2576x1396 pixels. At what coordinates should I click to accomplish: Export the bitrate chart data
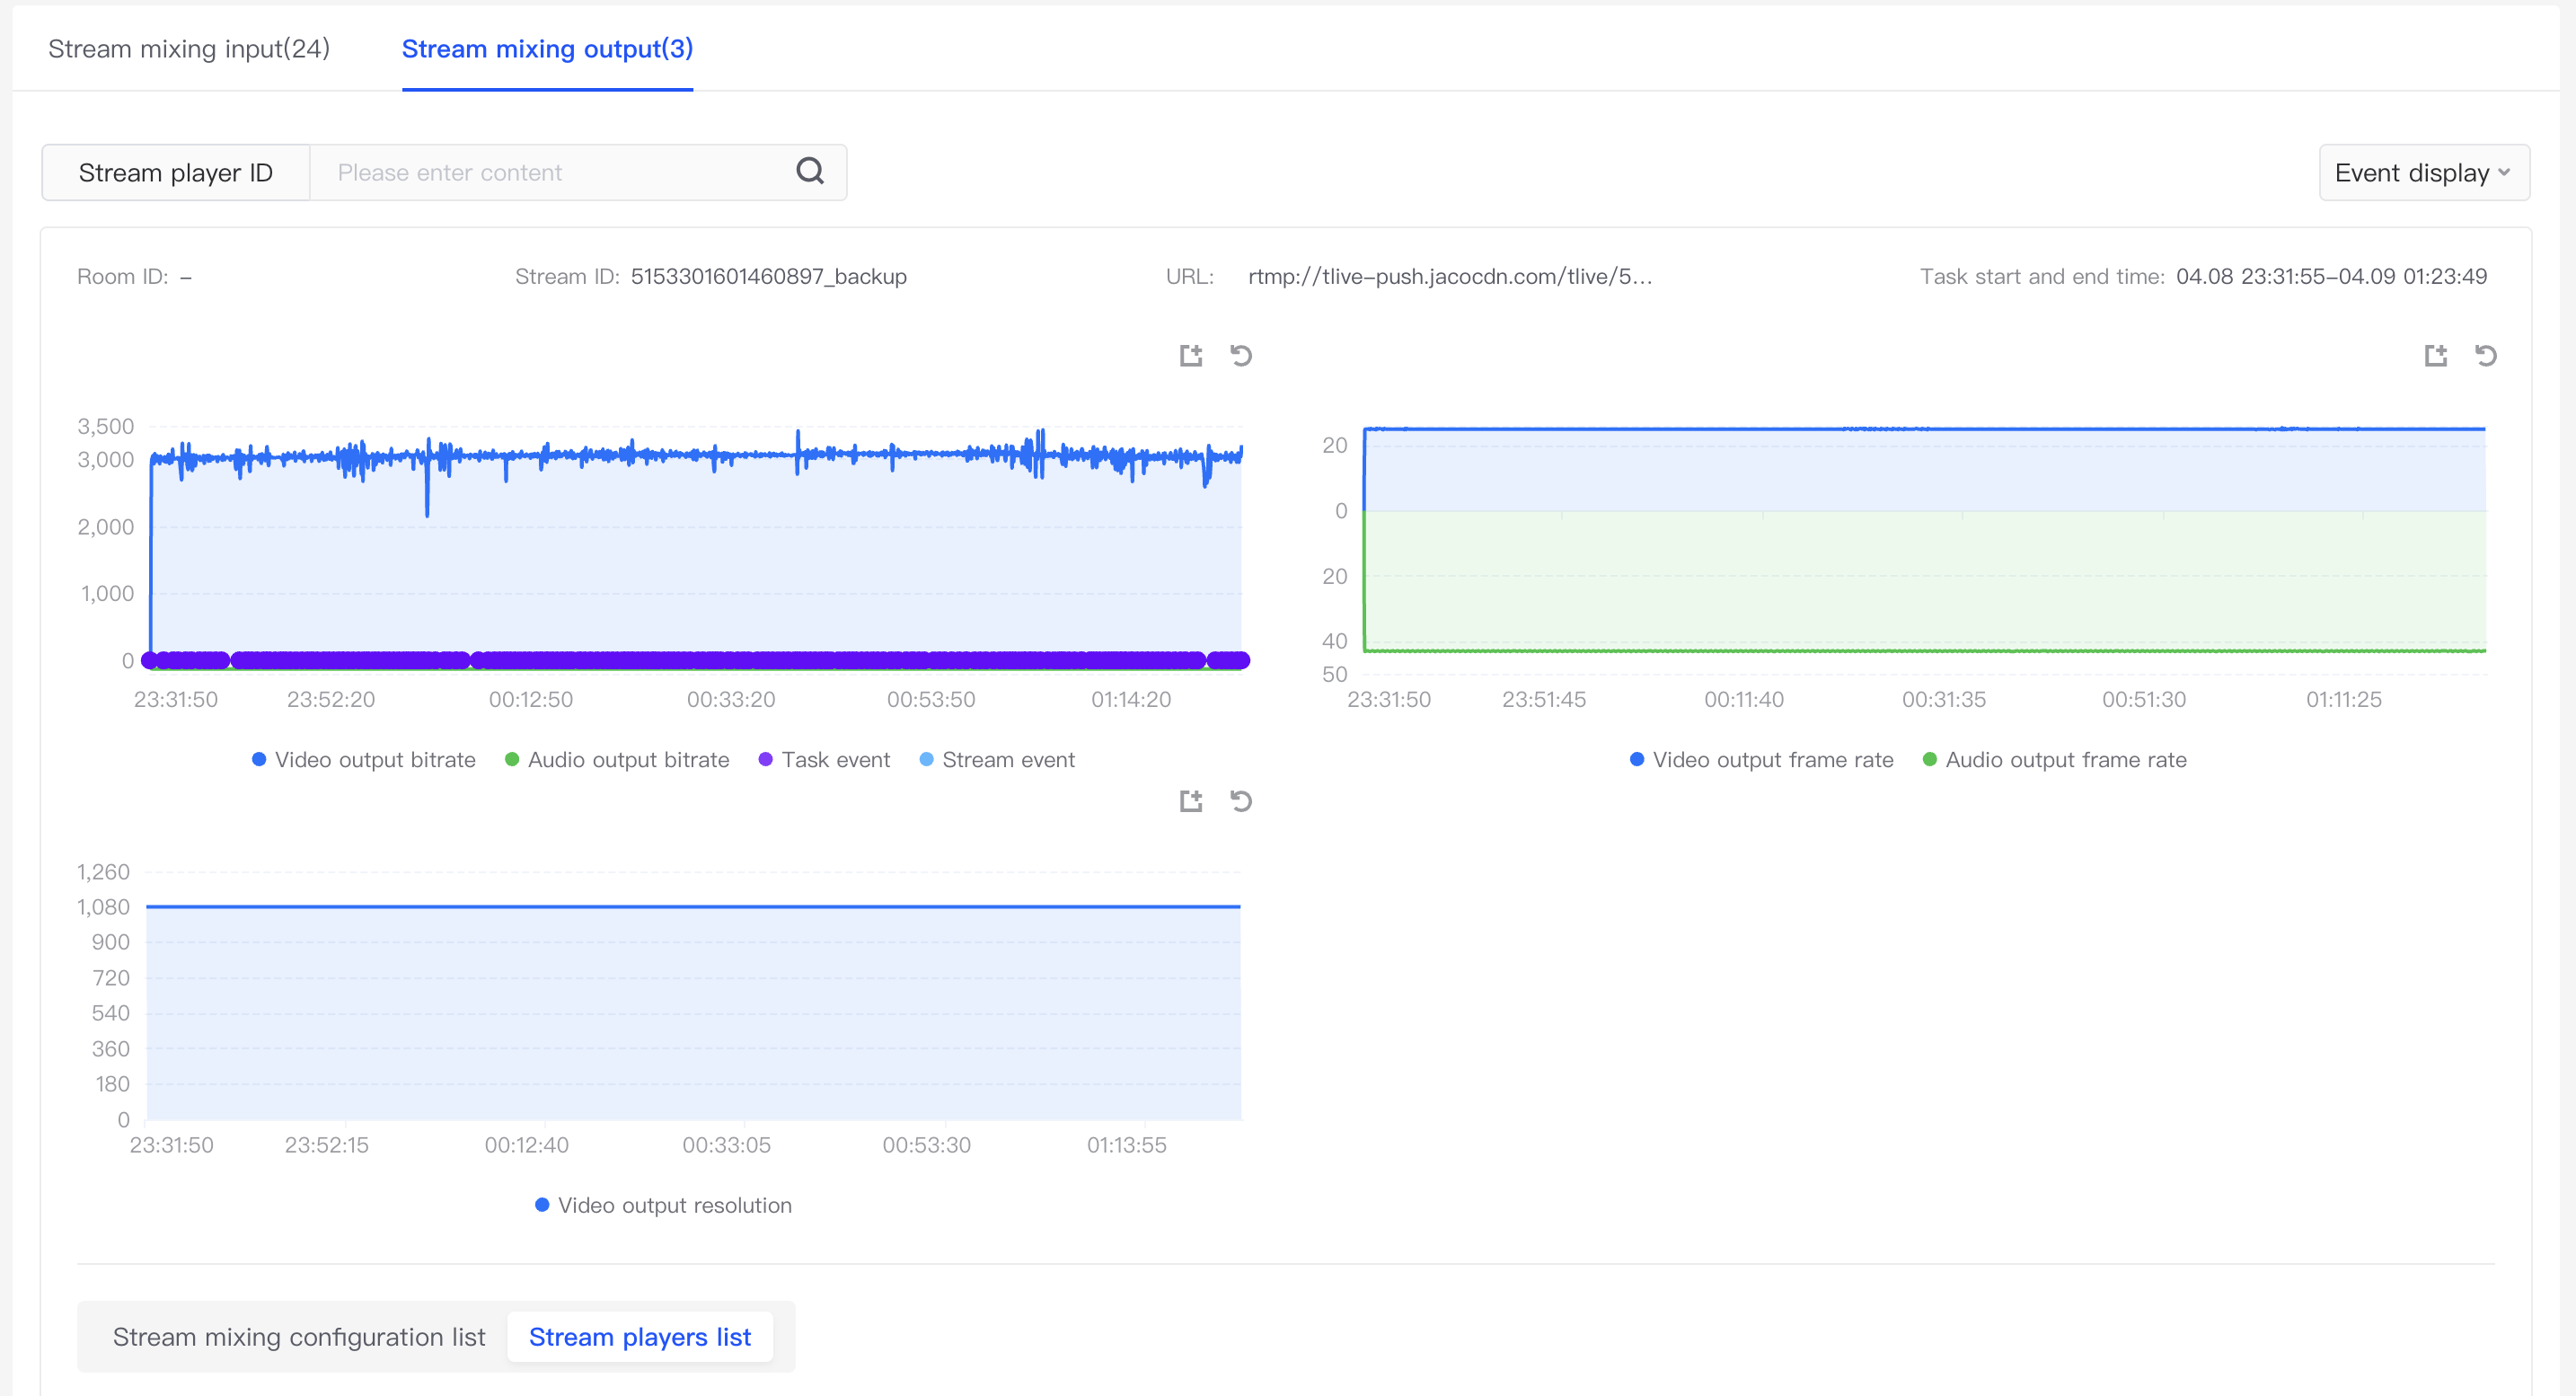(1190, 356)
